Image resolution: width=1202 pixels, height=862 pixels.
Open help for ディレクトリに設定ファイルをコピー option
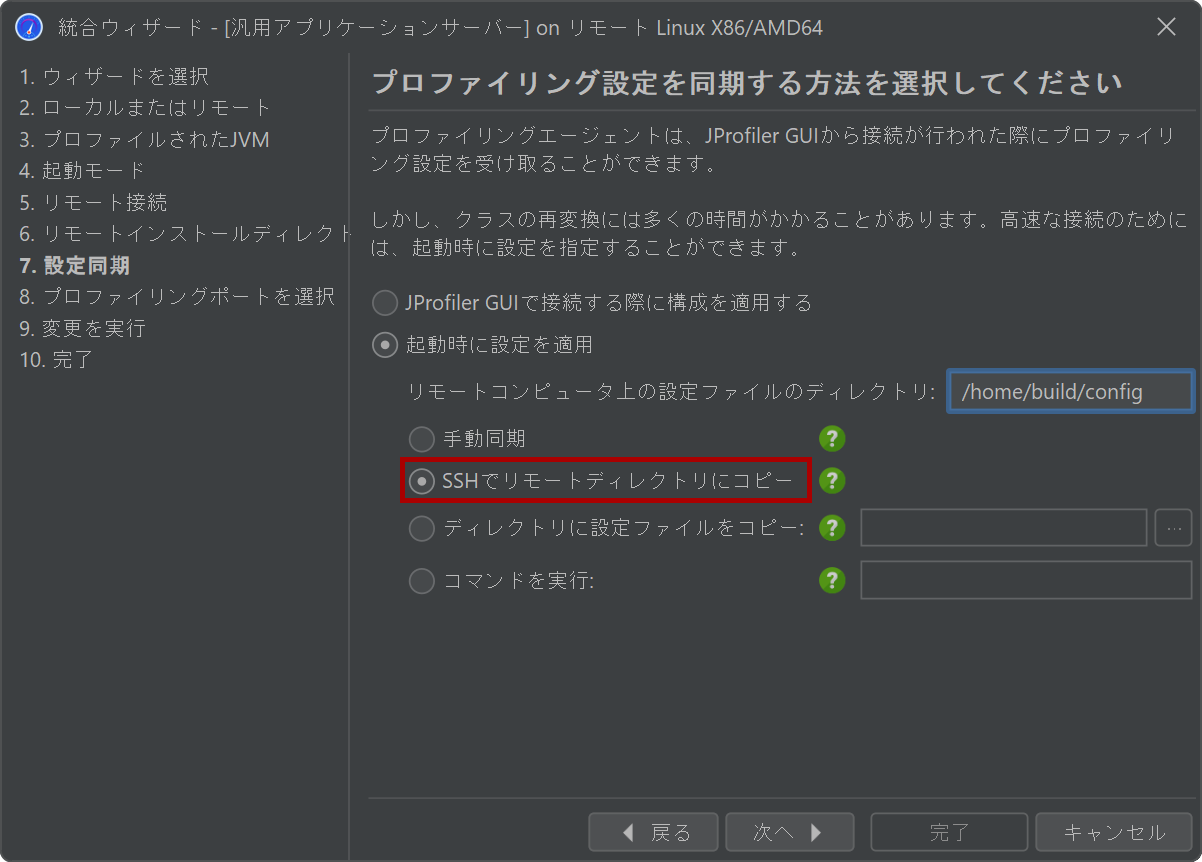coord(832,528)
